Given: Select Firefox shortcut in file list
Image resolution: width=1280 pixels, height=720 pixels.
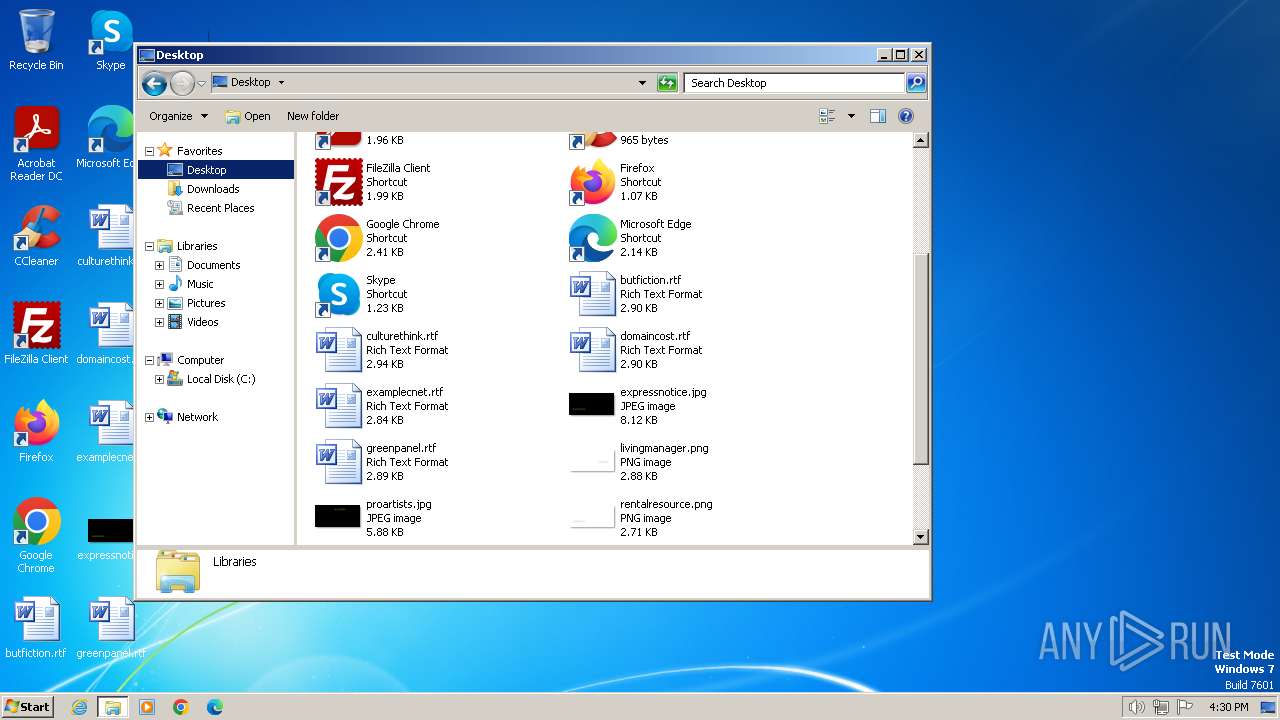Looking at the screenshot, I should coord(613,182).
